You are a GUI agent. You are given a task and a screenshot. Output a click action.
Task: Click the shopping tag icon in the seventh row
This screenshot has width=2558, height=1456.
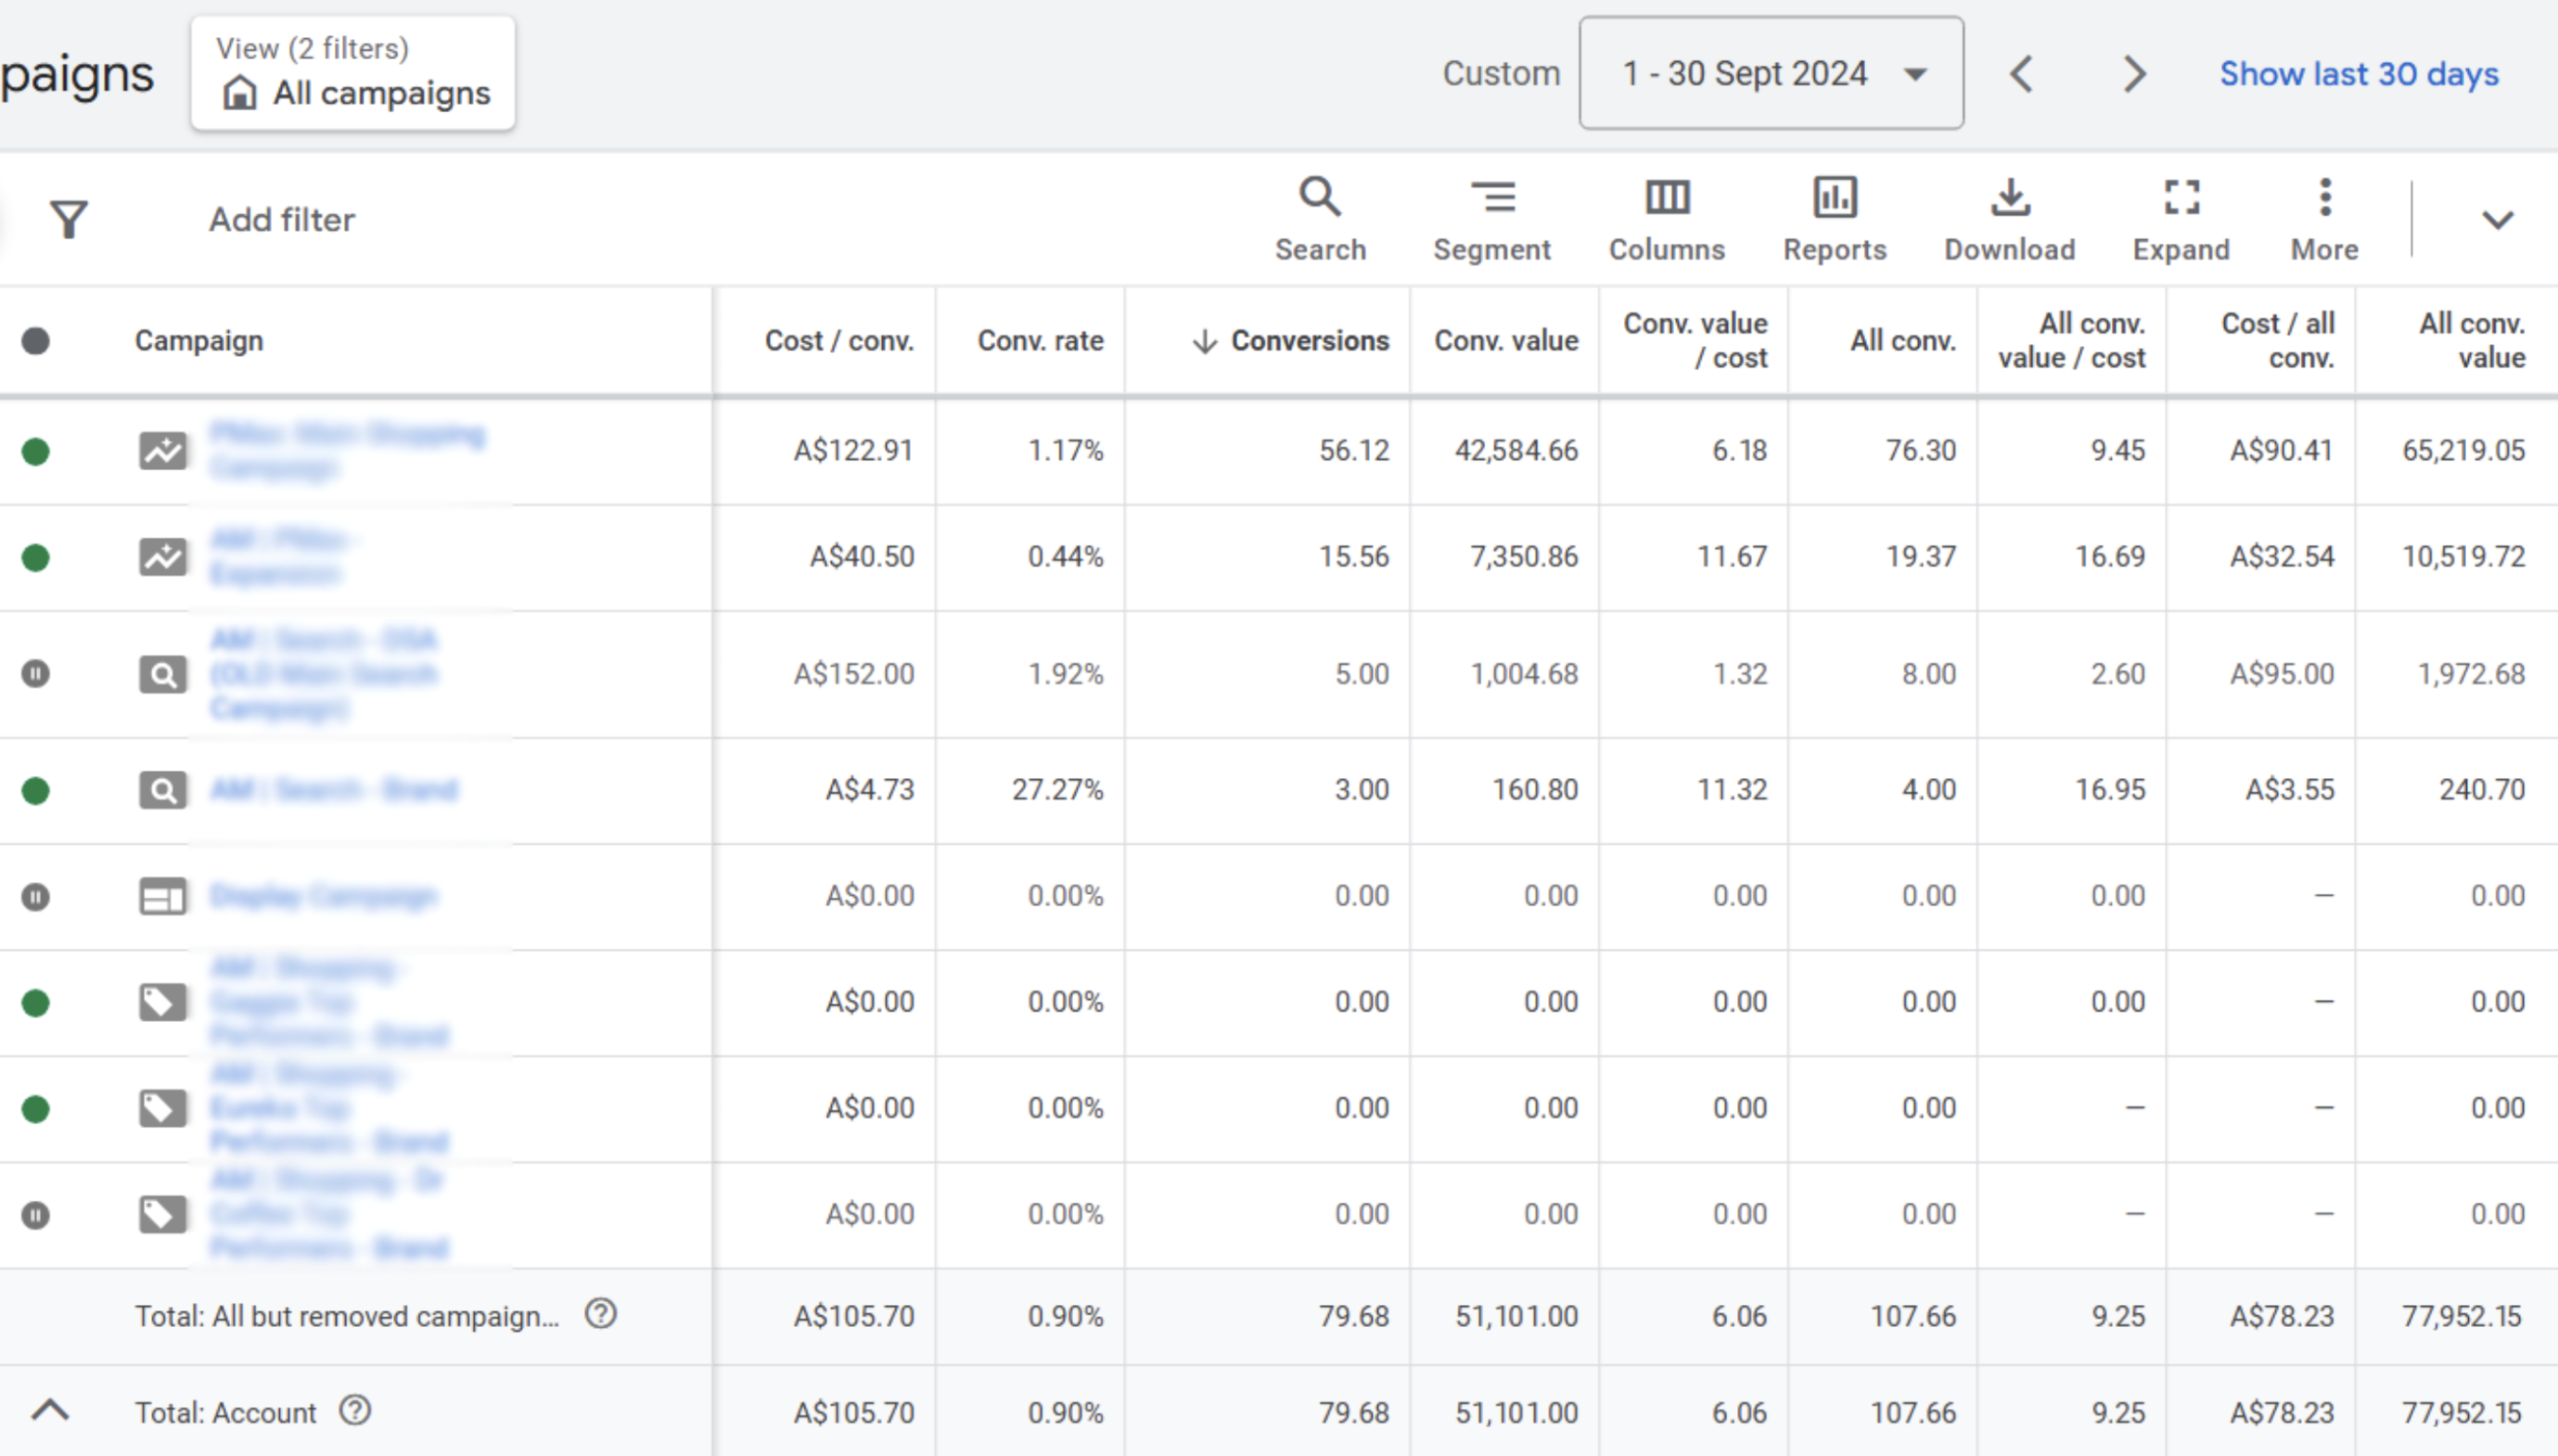pos(162,1108)
